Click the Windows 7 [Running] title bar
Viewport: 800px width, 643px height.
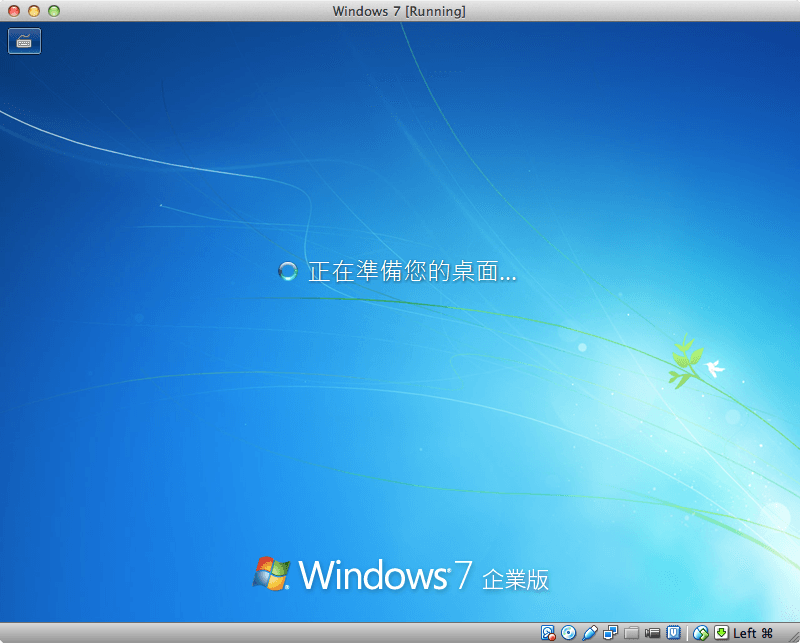click(x=400, y=11)
